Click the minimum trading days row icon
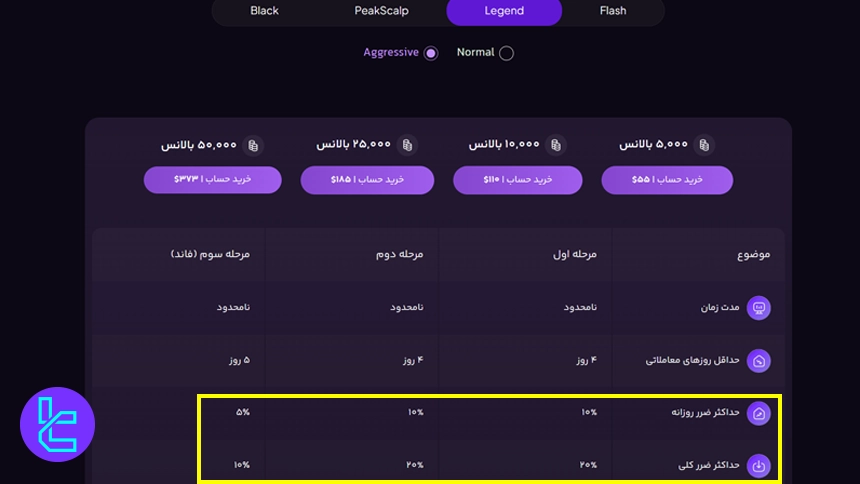Screen dimensions: 860x484 (759, 360)
